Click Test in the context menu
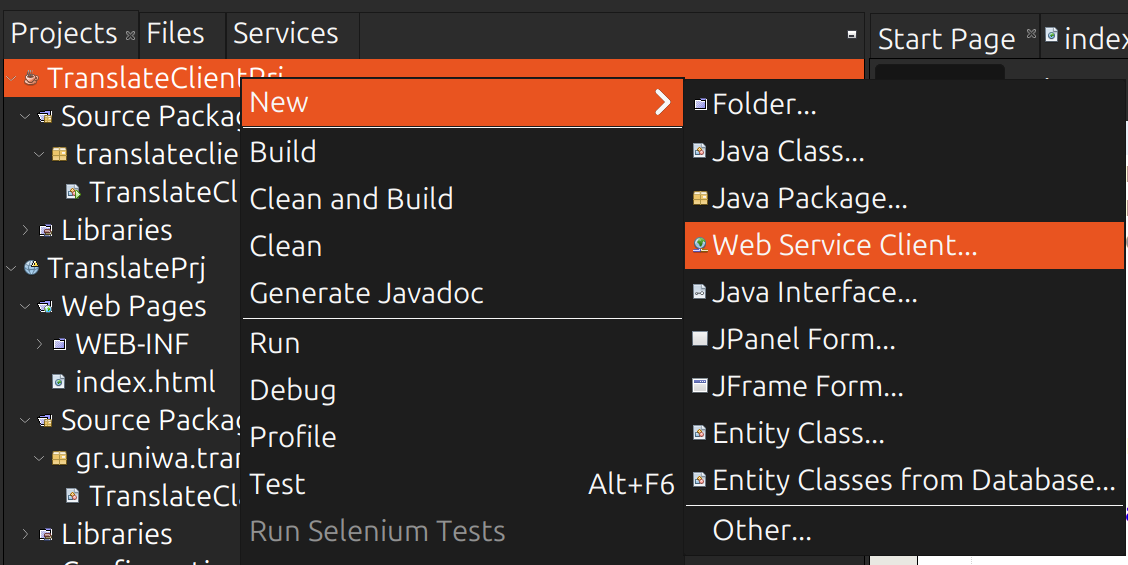The width and height of the screenshot is (1128, 565). pos(462,484)
